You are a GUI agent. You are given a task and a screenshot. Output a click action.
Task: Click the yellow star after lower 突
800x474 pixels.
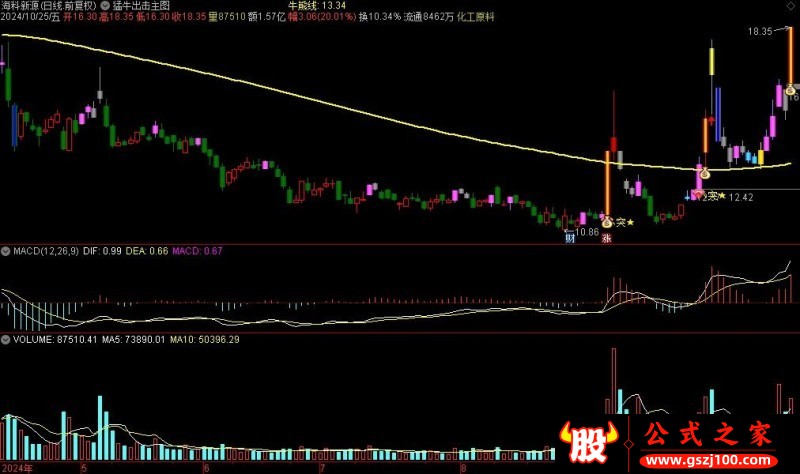point(631,222)
